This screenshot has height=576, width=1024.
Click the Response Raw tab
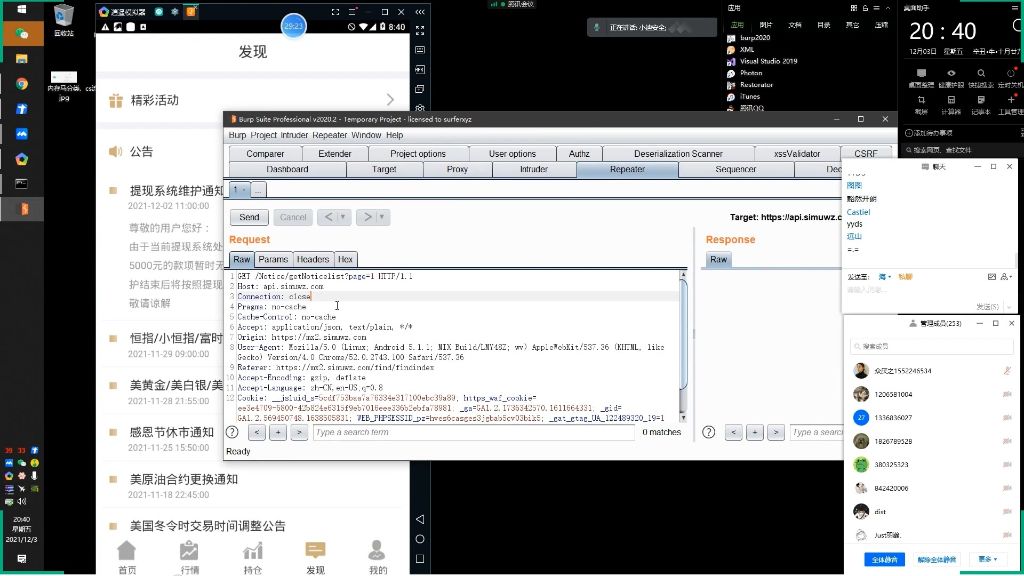(718, 259)
